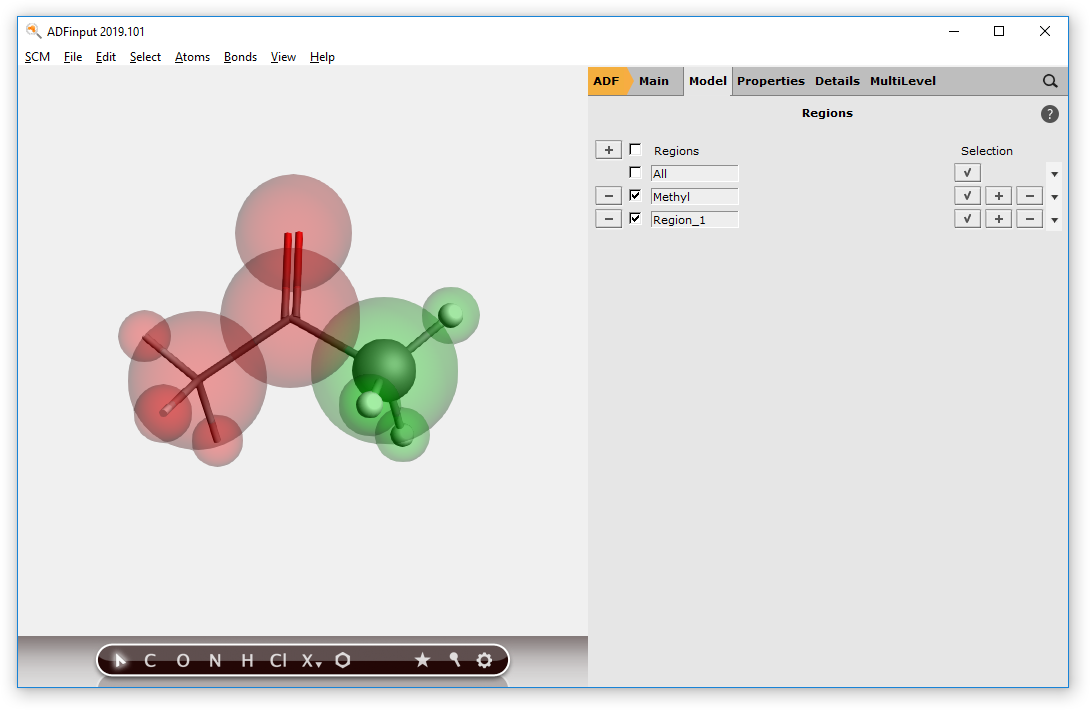Open the X other-elements dropdown
Viewport: 1090px width, 710px height.
pos(311,660)
